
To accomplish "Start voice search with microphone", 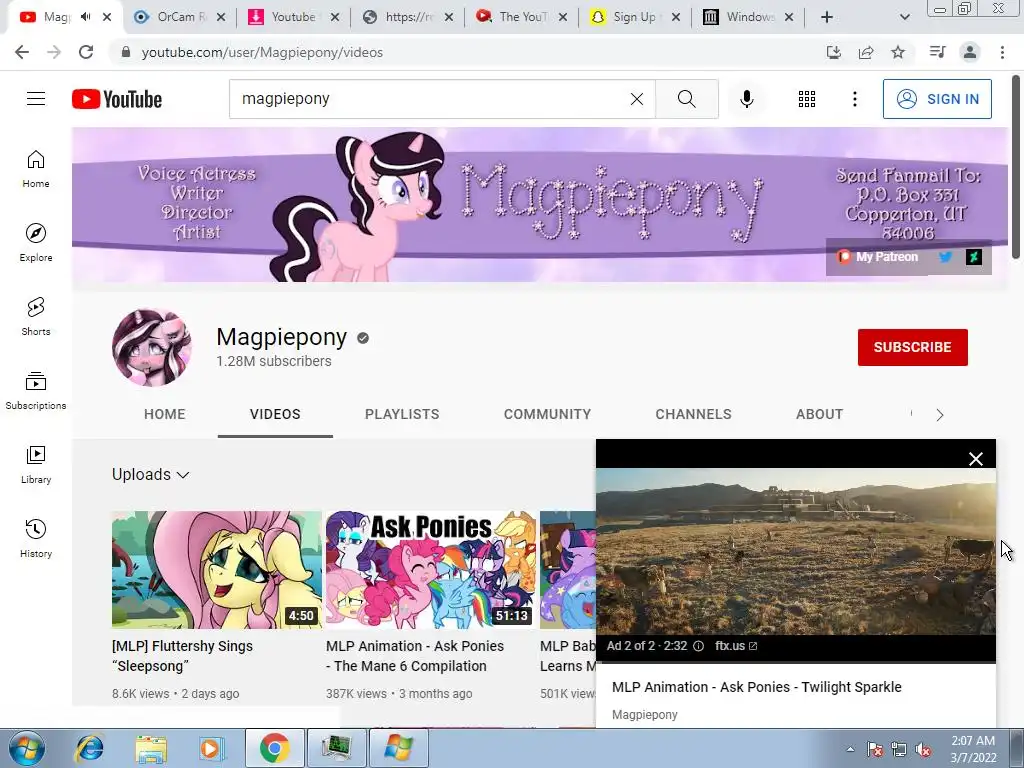I will pos(746,99).
